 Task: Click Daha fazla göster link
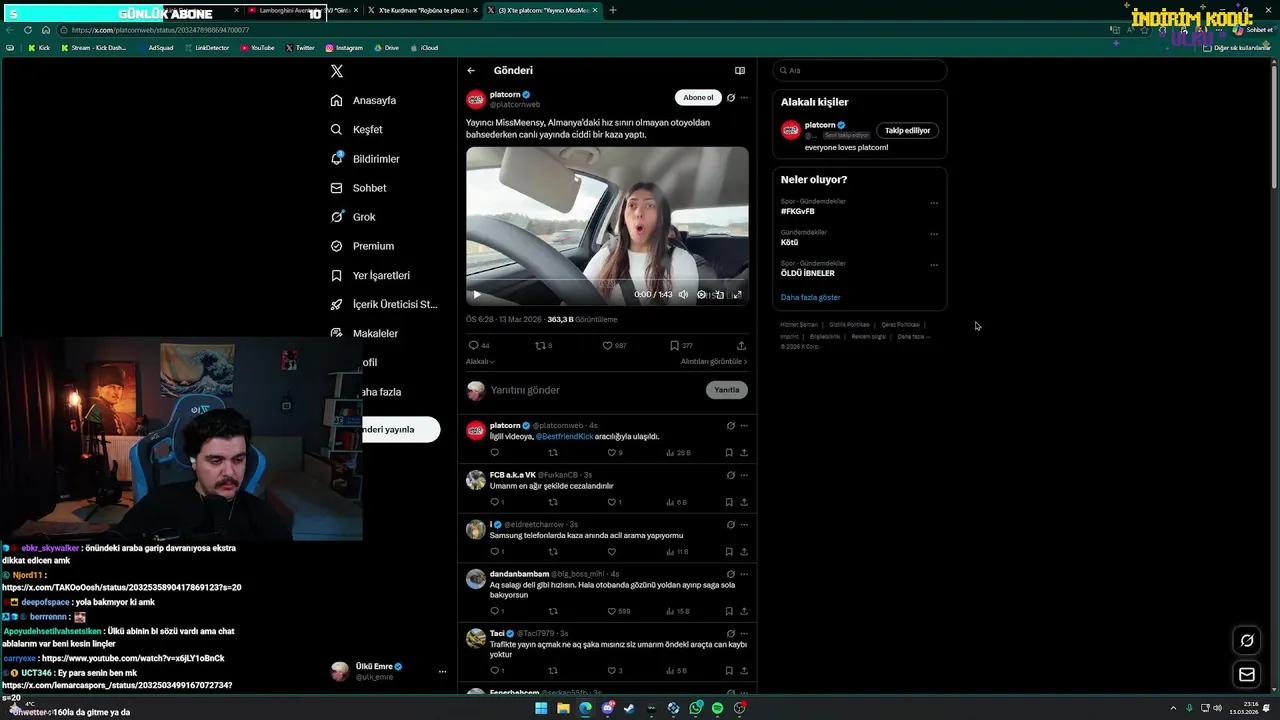pyautogui.click(x=811, y=298)
